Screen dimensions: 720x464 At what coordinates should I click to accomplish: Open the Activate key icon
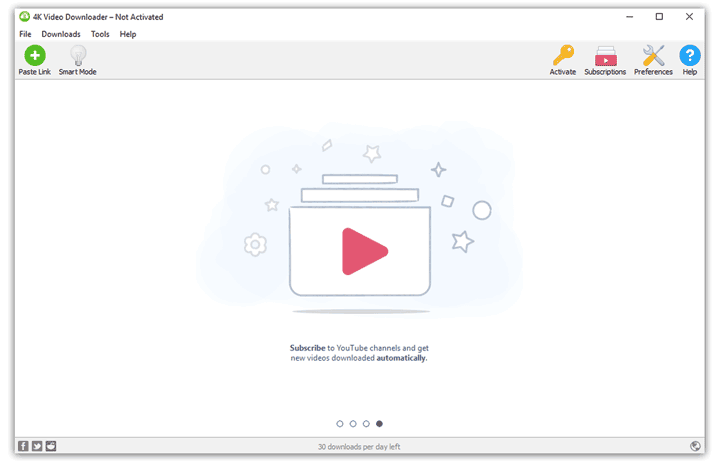563,60
